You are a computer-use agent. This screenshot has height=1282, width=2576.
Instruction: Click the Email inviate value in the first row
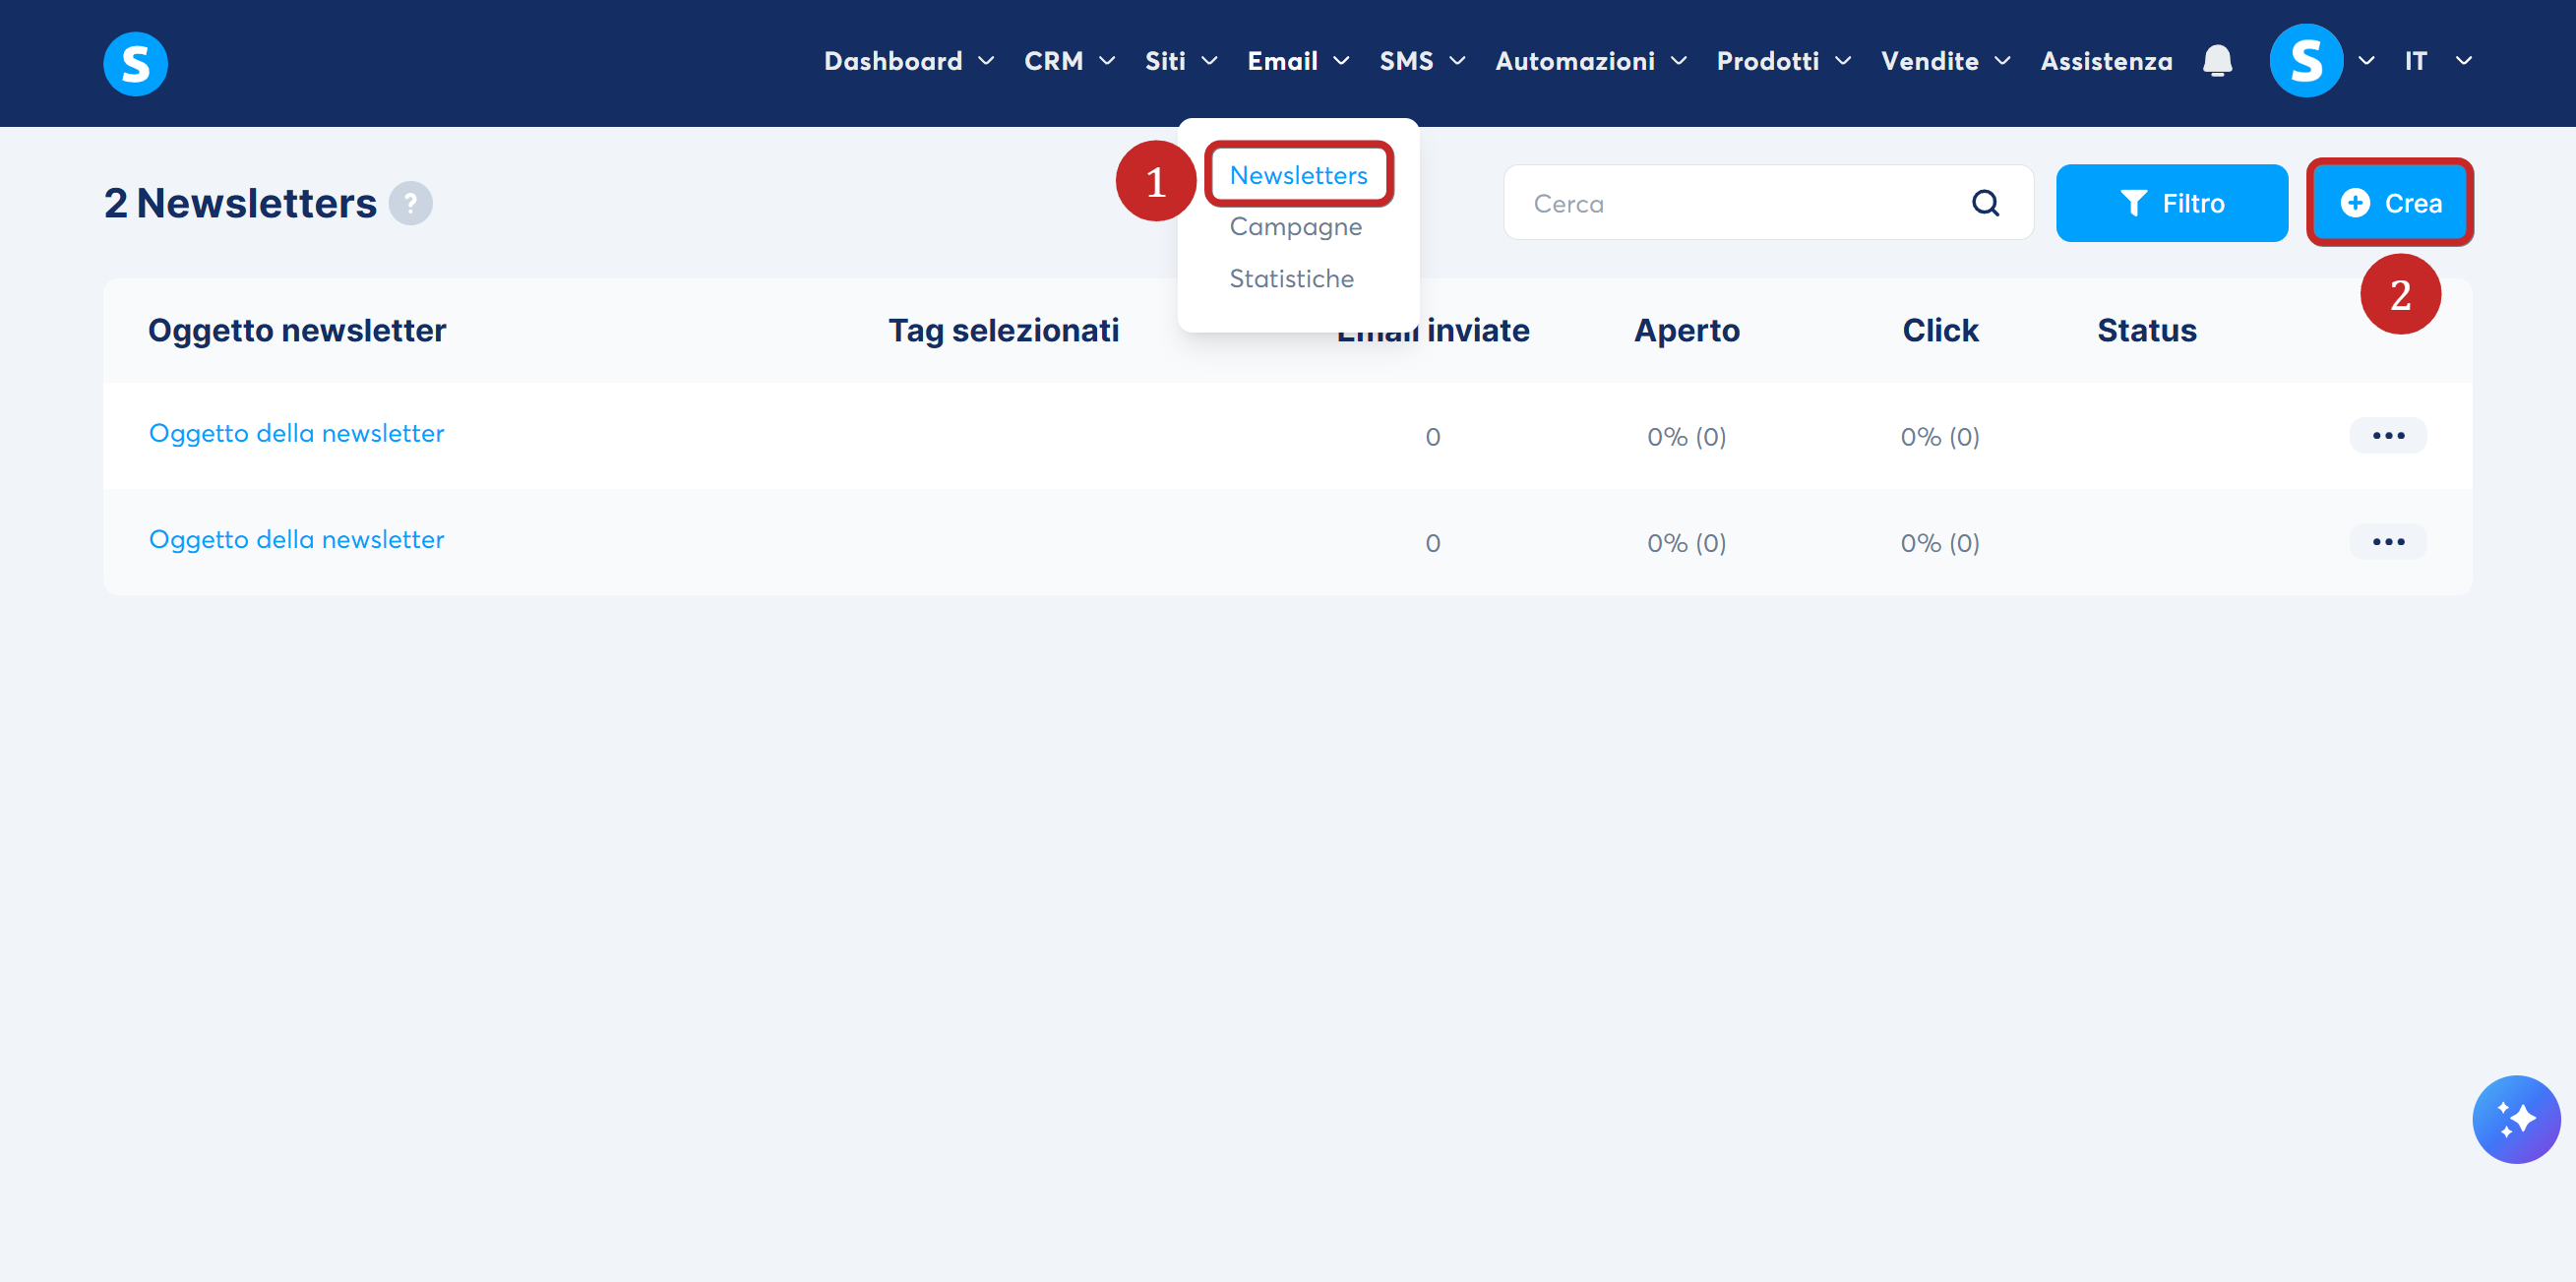click(x=1432, y=437)
